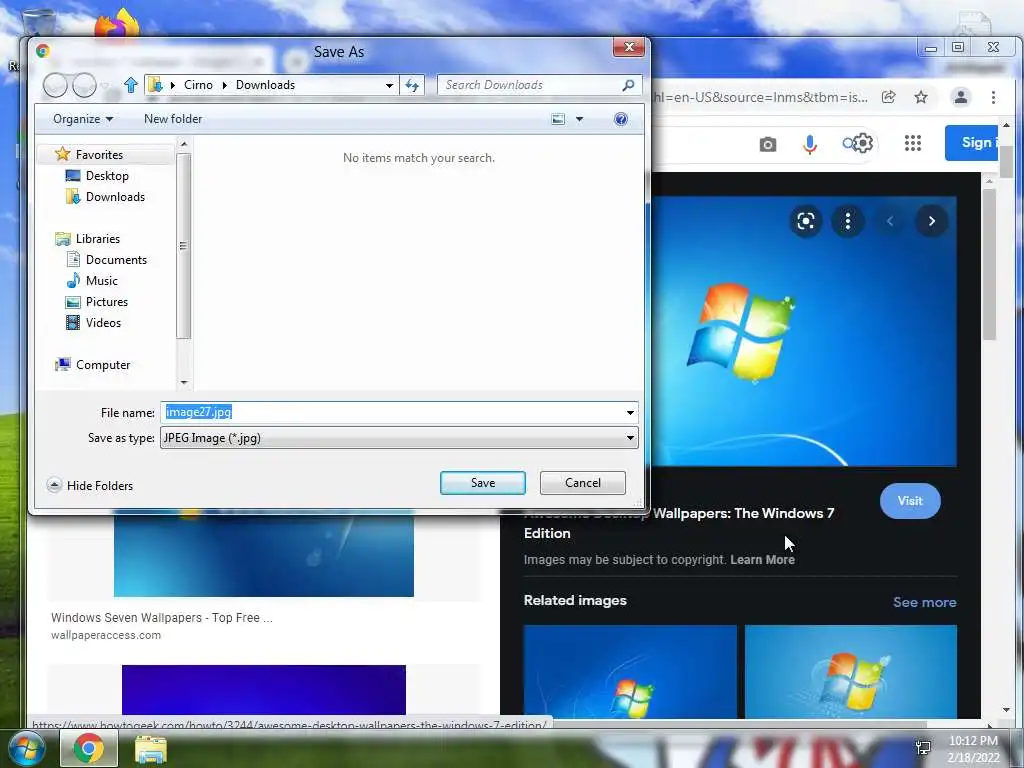Open the image preview three-dot options

[848, 221]
